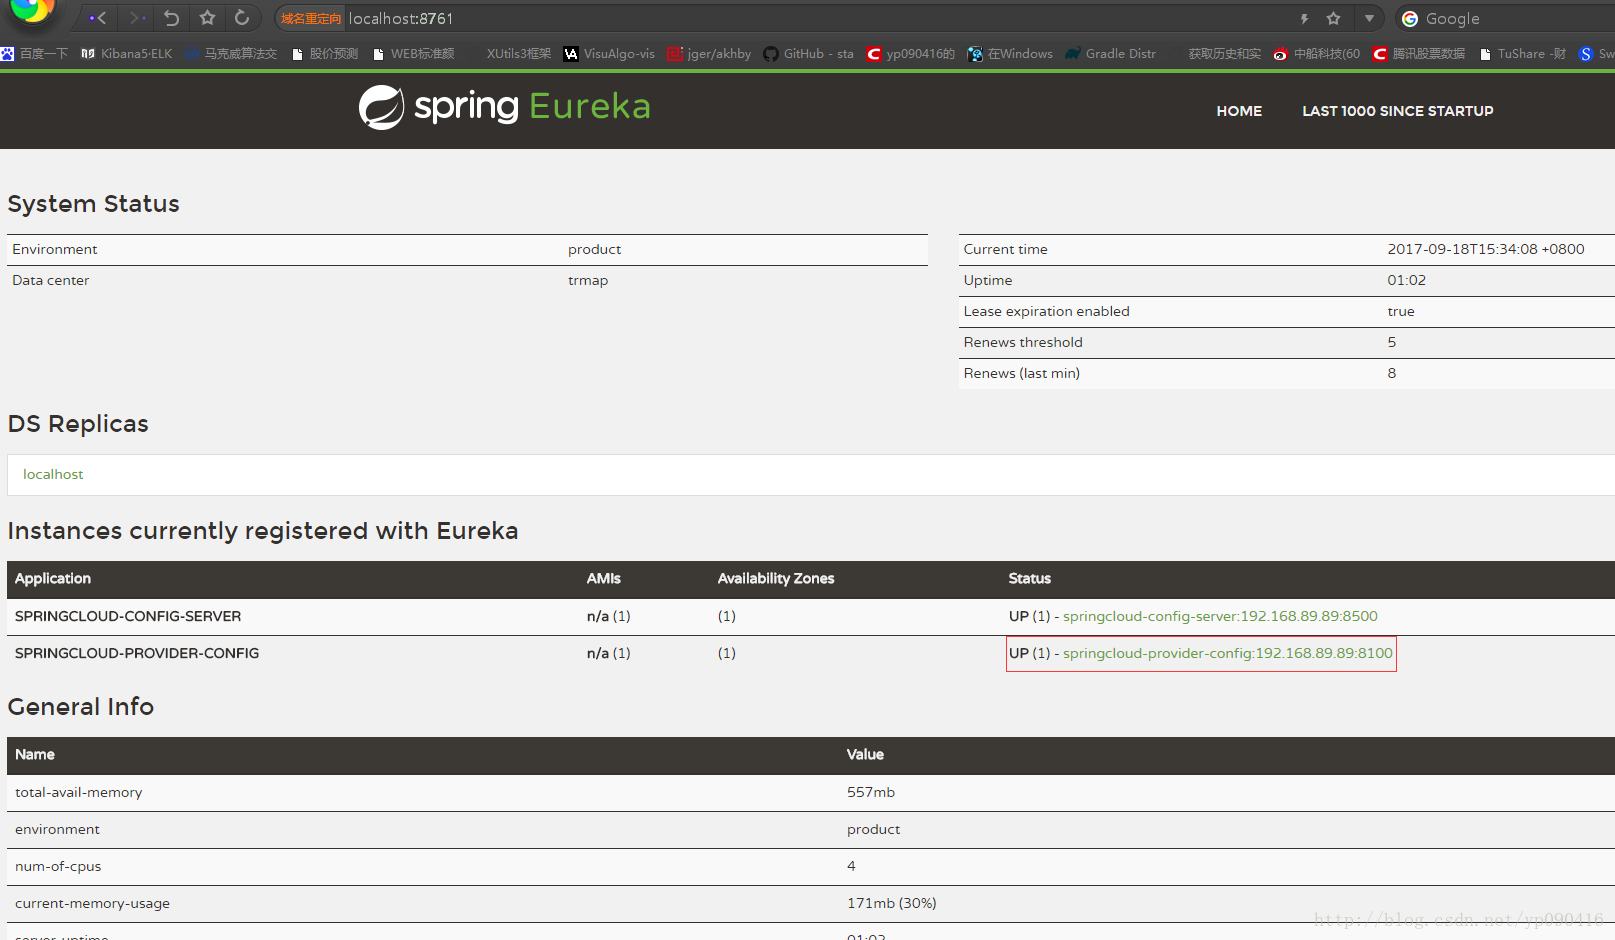Open the 在Windows bookmark
The image size is (1615, 940).
1010,54
